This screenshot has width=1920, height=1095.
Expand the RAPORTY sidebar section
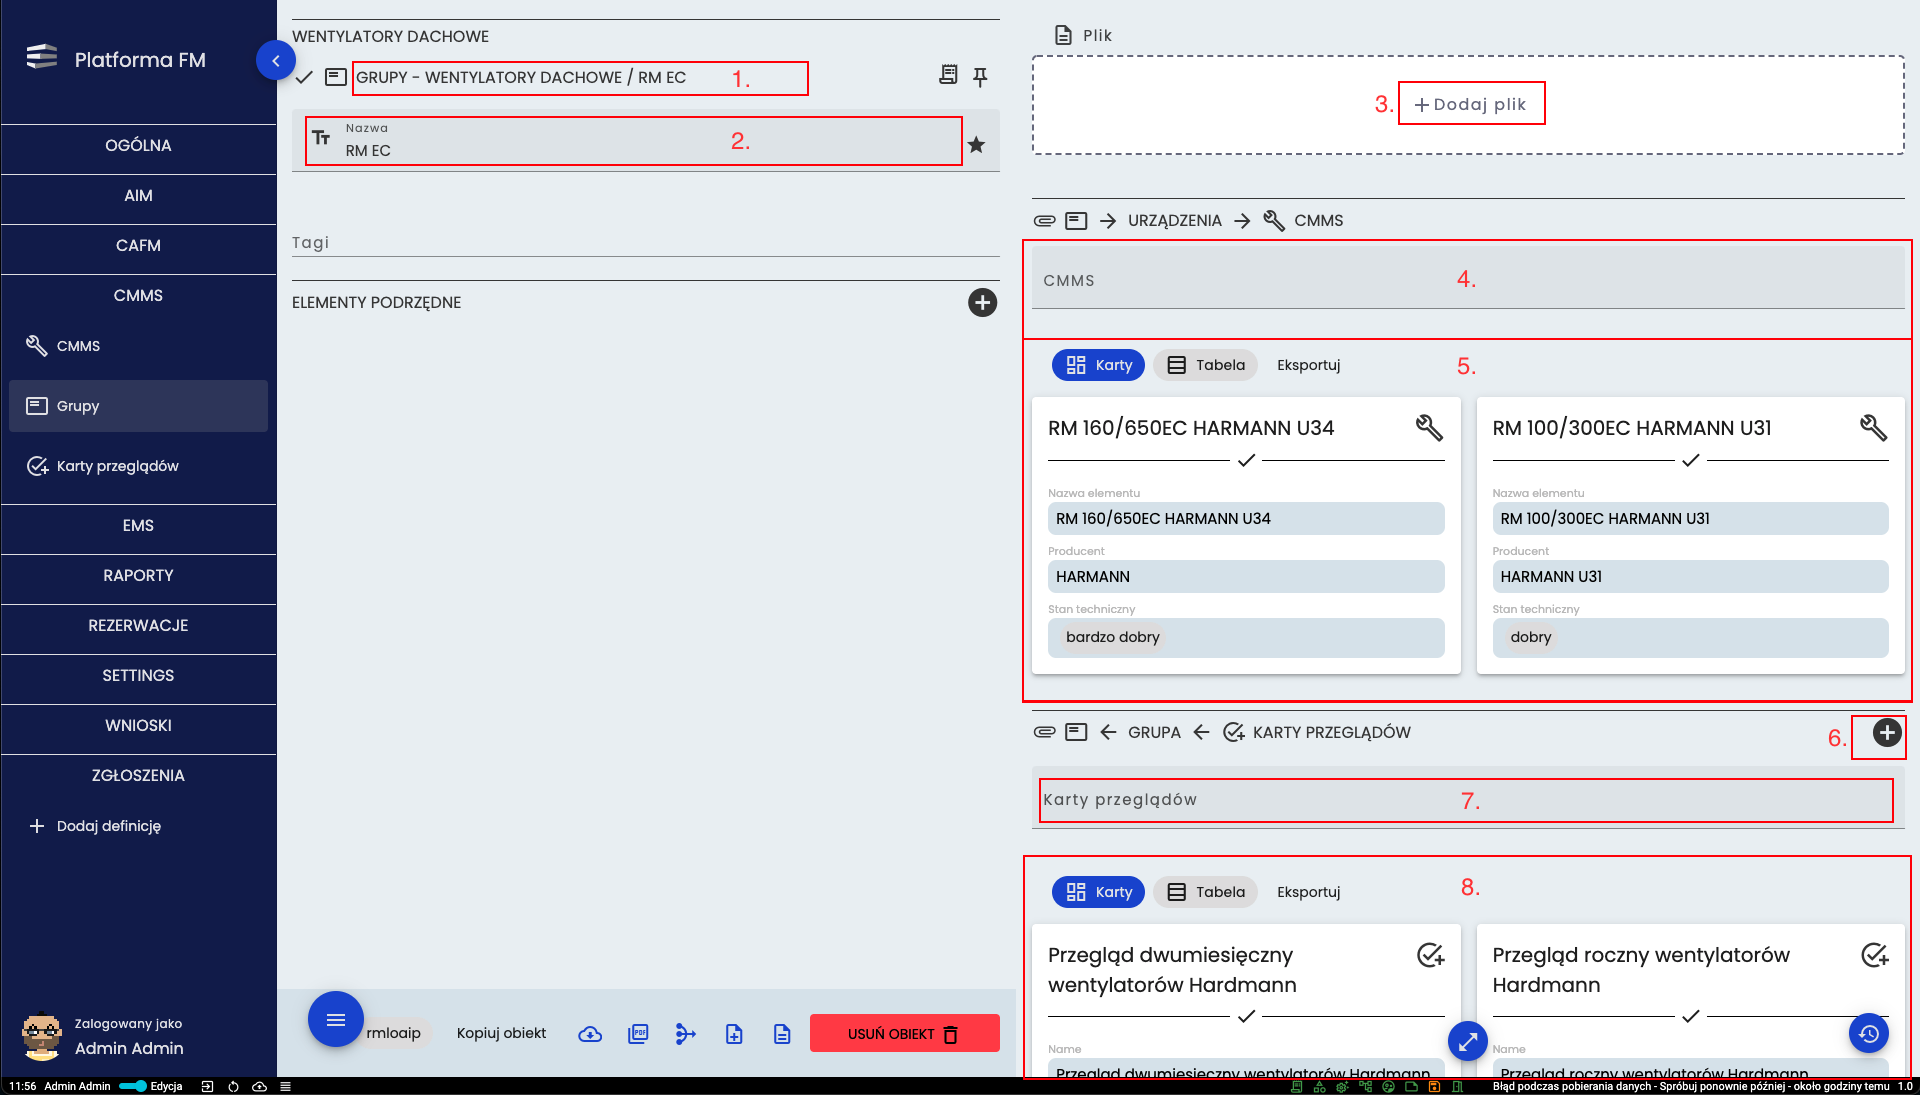pyautogui.click(x=138, y=576)
